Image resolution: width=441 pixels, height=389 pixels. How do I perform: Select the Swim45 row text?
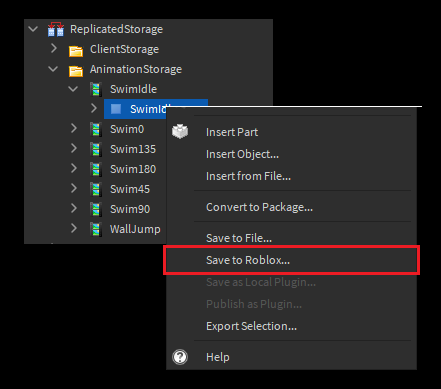130,189
